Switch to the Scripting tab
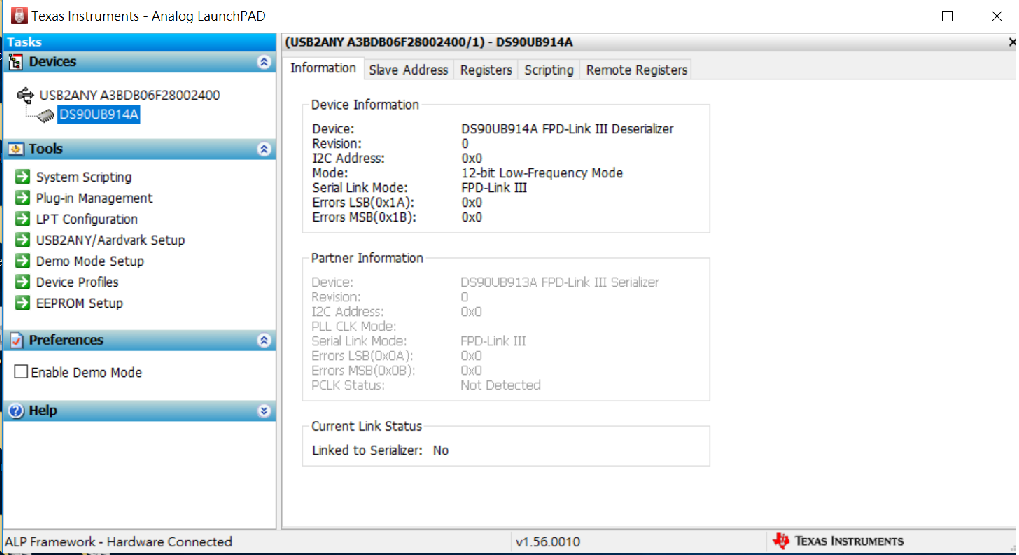The image size is (1019, 555). 549,70
